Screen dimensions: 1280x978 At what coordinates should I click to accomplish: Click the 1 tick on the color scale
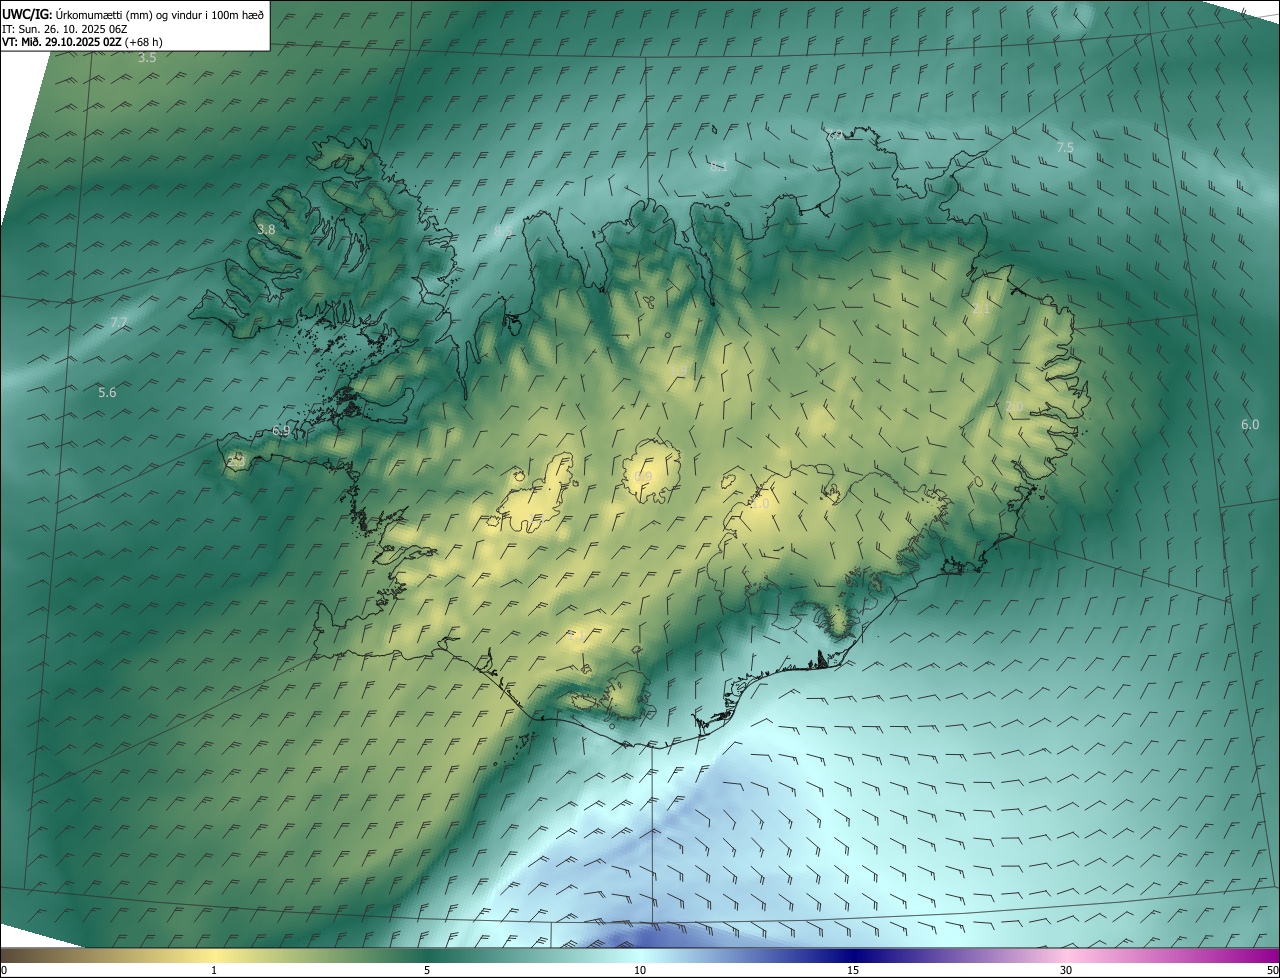click(x=214, y=971)
